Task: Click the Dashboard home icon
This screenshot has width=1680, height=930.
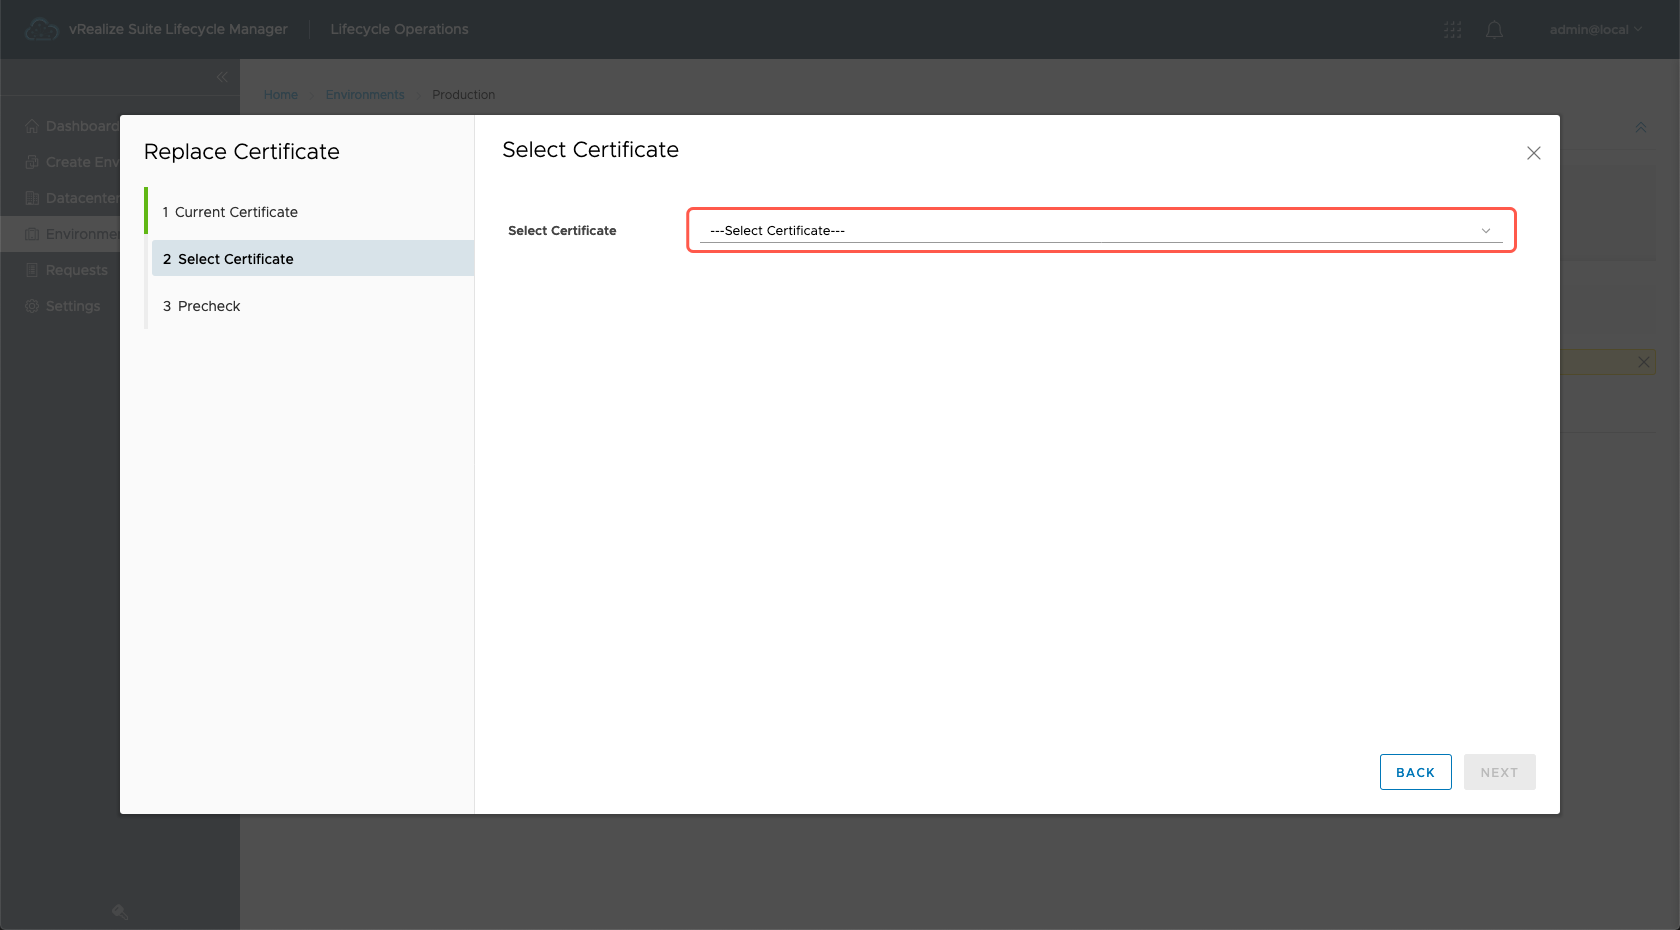Action: pos(32,126)
